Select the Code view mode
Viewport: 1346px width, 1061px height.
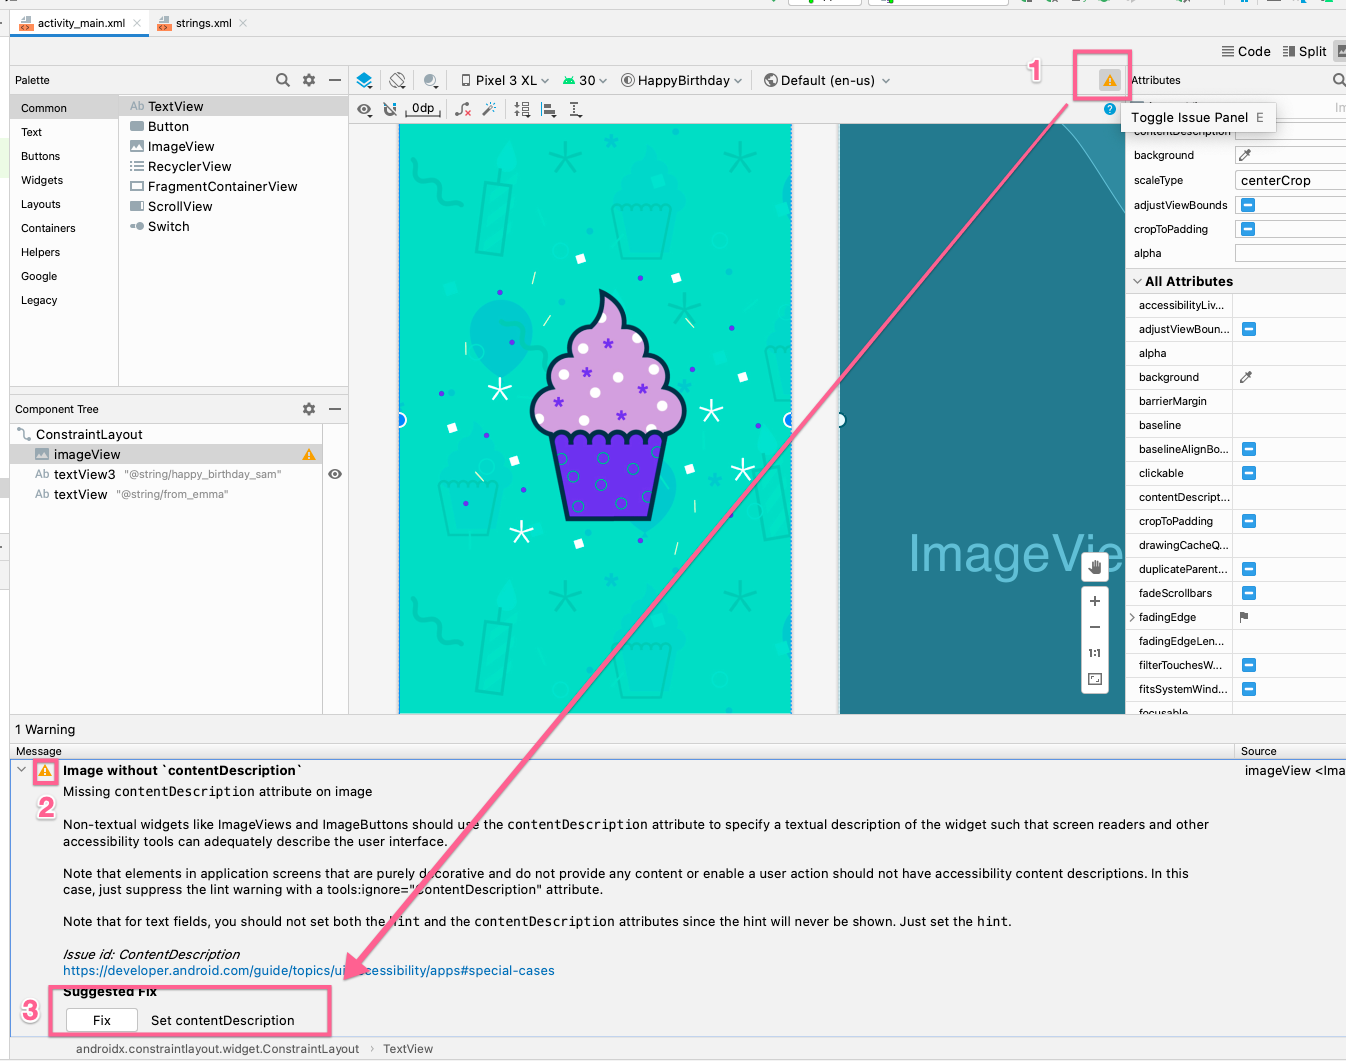(1256, 51)
